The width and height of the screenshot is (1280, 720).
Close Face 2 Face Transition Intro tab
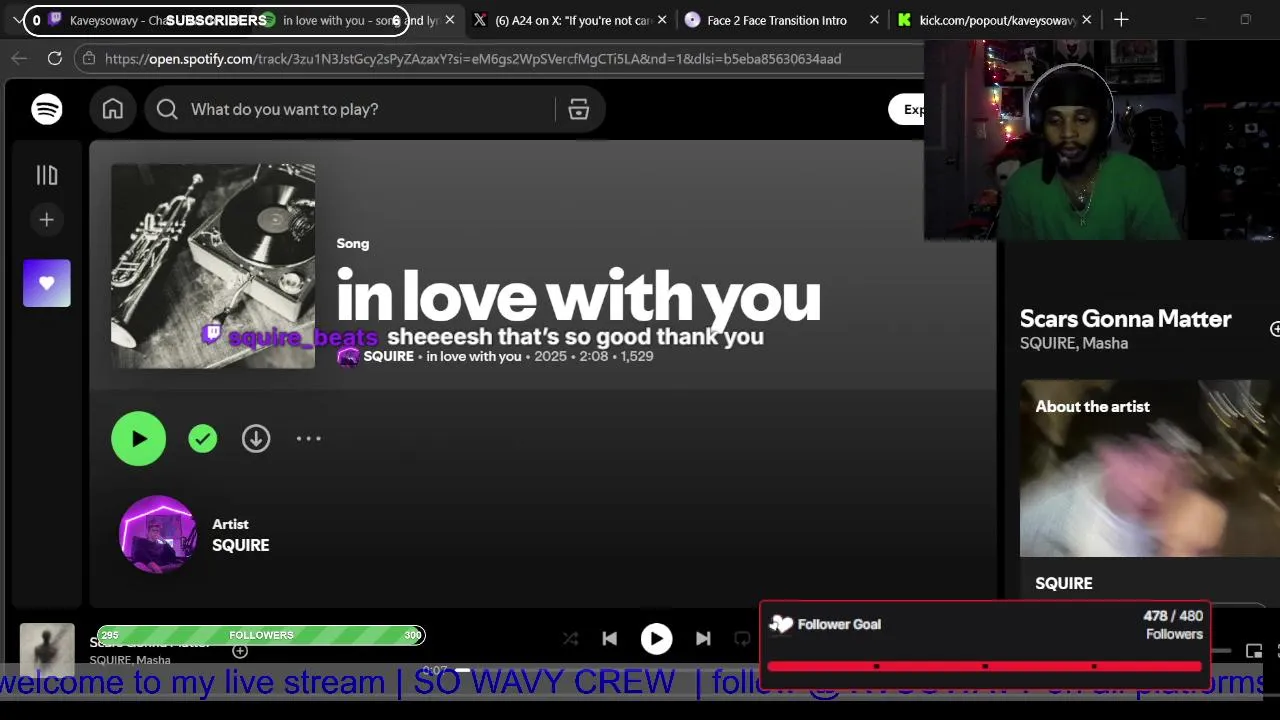[875, 20]
